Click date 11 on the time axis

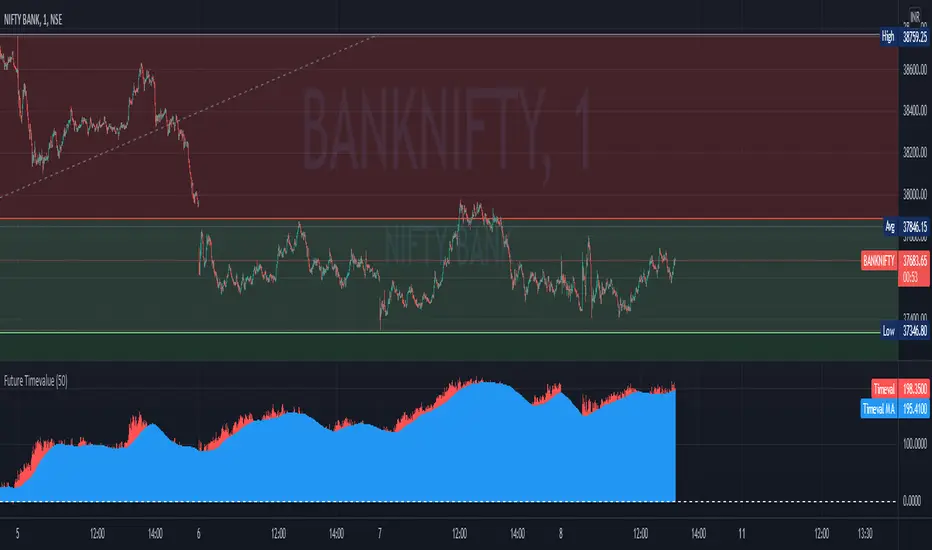[x=742, y=533]
